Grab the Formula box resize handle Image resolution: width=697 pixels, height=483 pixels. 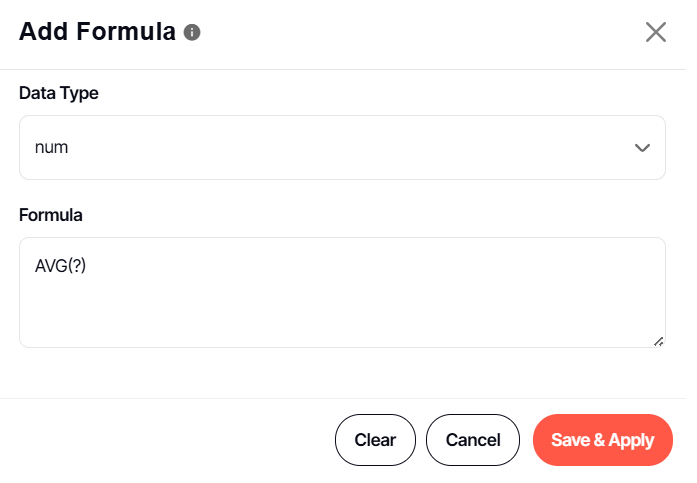pos(658,341)
